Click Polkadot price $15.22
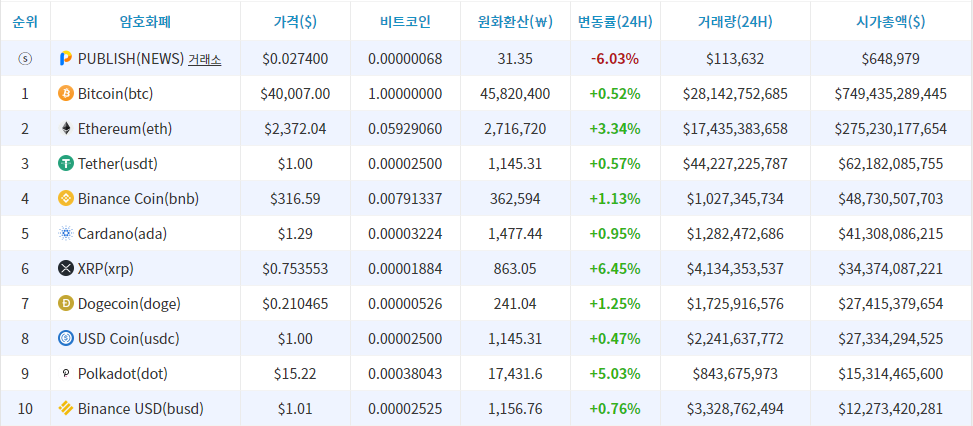Image resolution: width=973 pixels, height=426 pixels. click(x=295, y=375)
